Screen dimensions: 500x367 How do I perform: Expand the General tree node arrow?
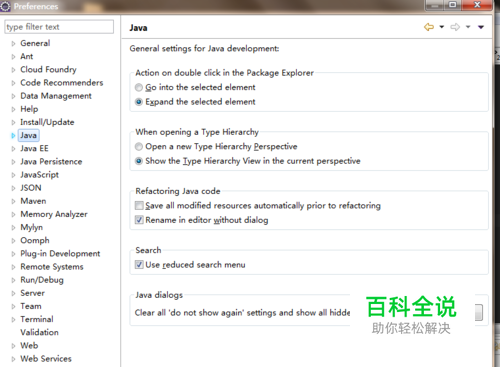13,43
